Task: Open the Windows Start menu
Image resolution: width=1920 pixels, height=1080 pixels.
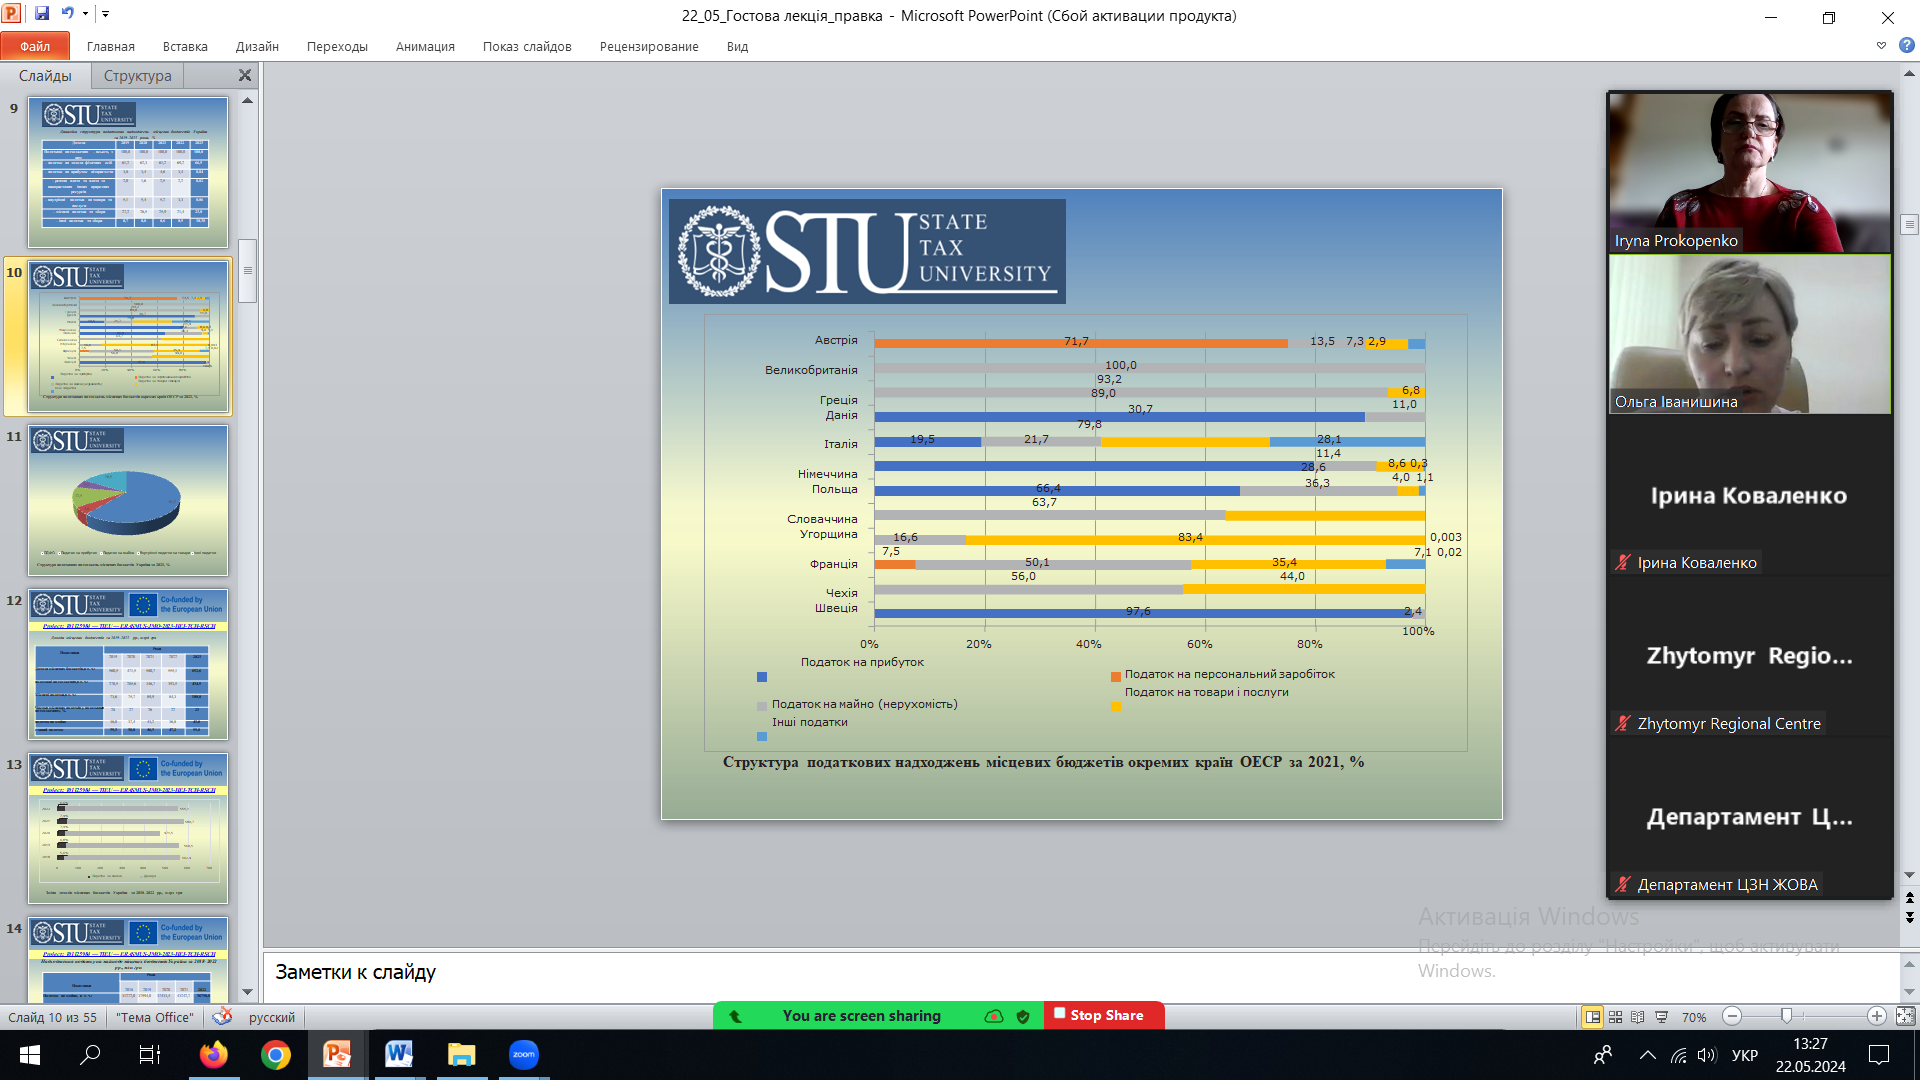Action: coord(30,1055)
